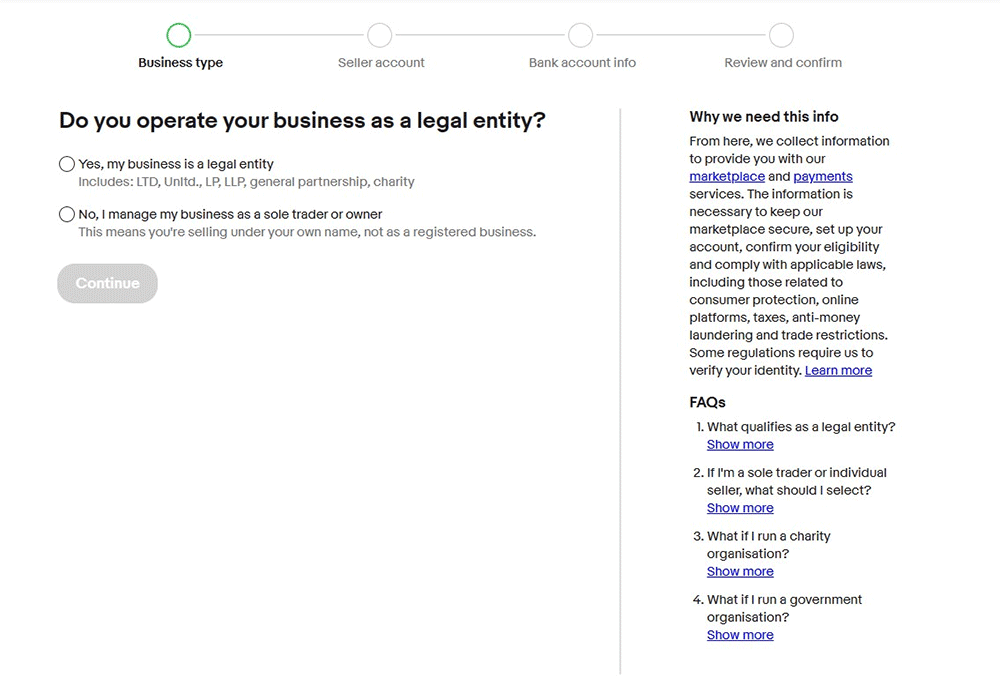Show more for sole trader FAQ
The image size is (1000, 693).
(740, 508)
